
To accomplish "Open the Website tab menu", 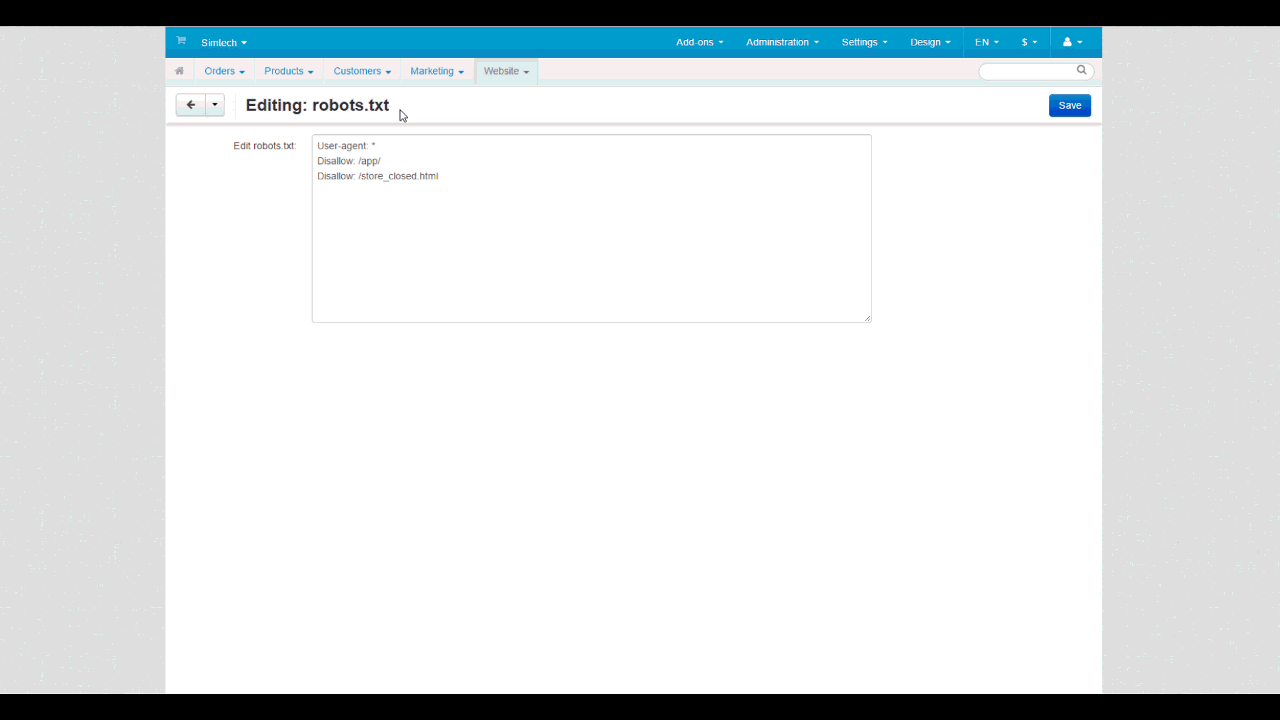I will (506, 71).
